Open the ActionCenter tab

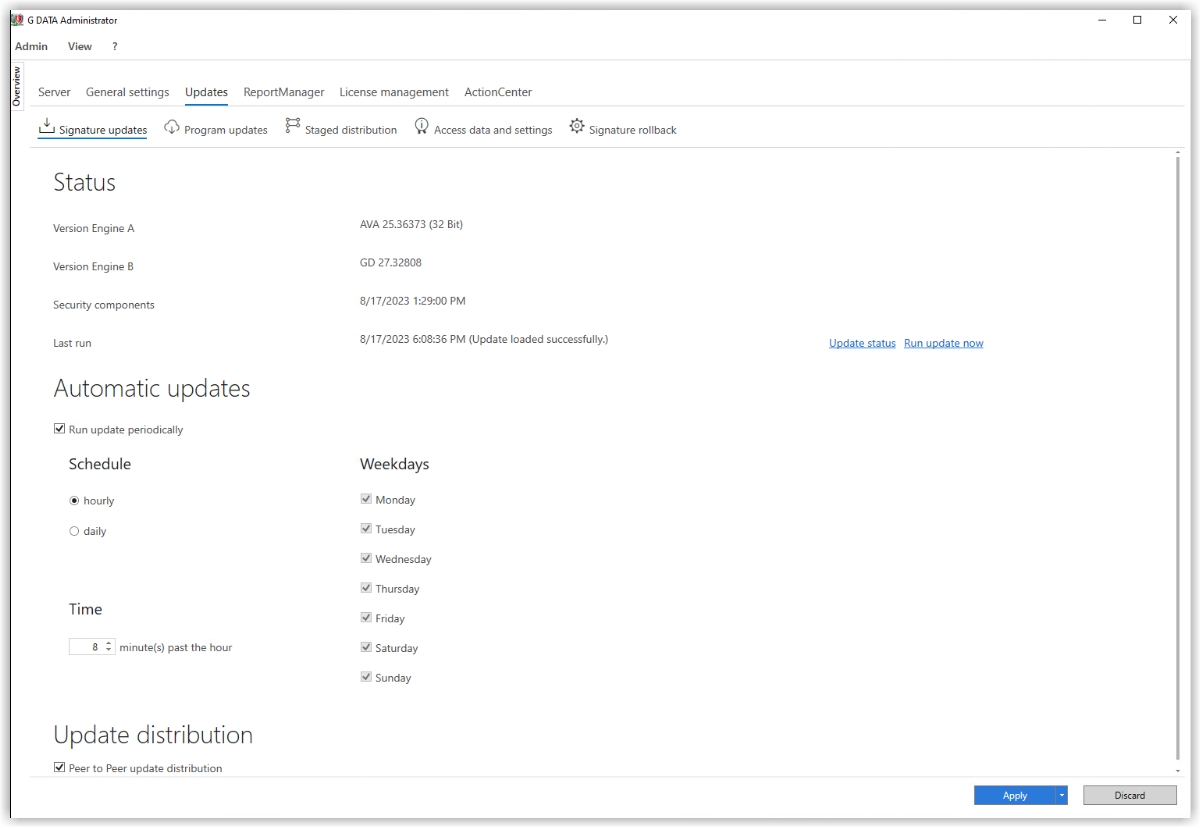[x=498, y=92]
